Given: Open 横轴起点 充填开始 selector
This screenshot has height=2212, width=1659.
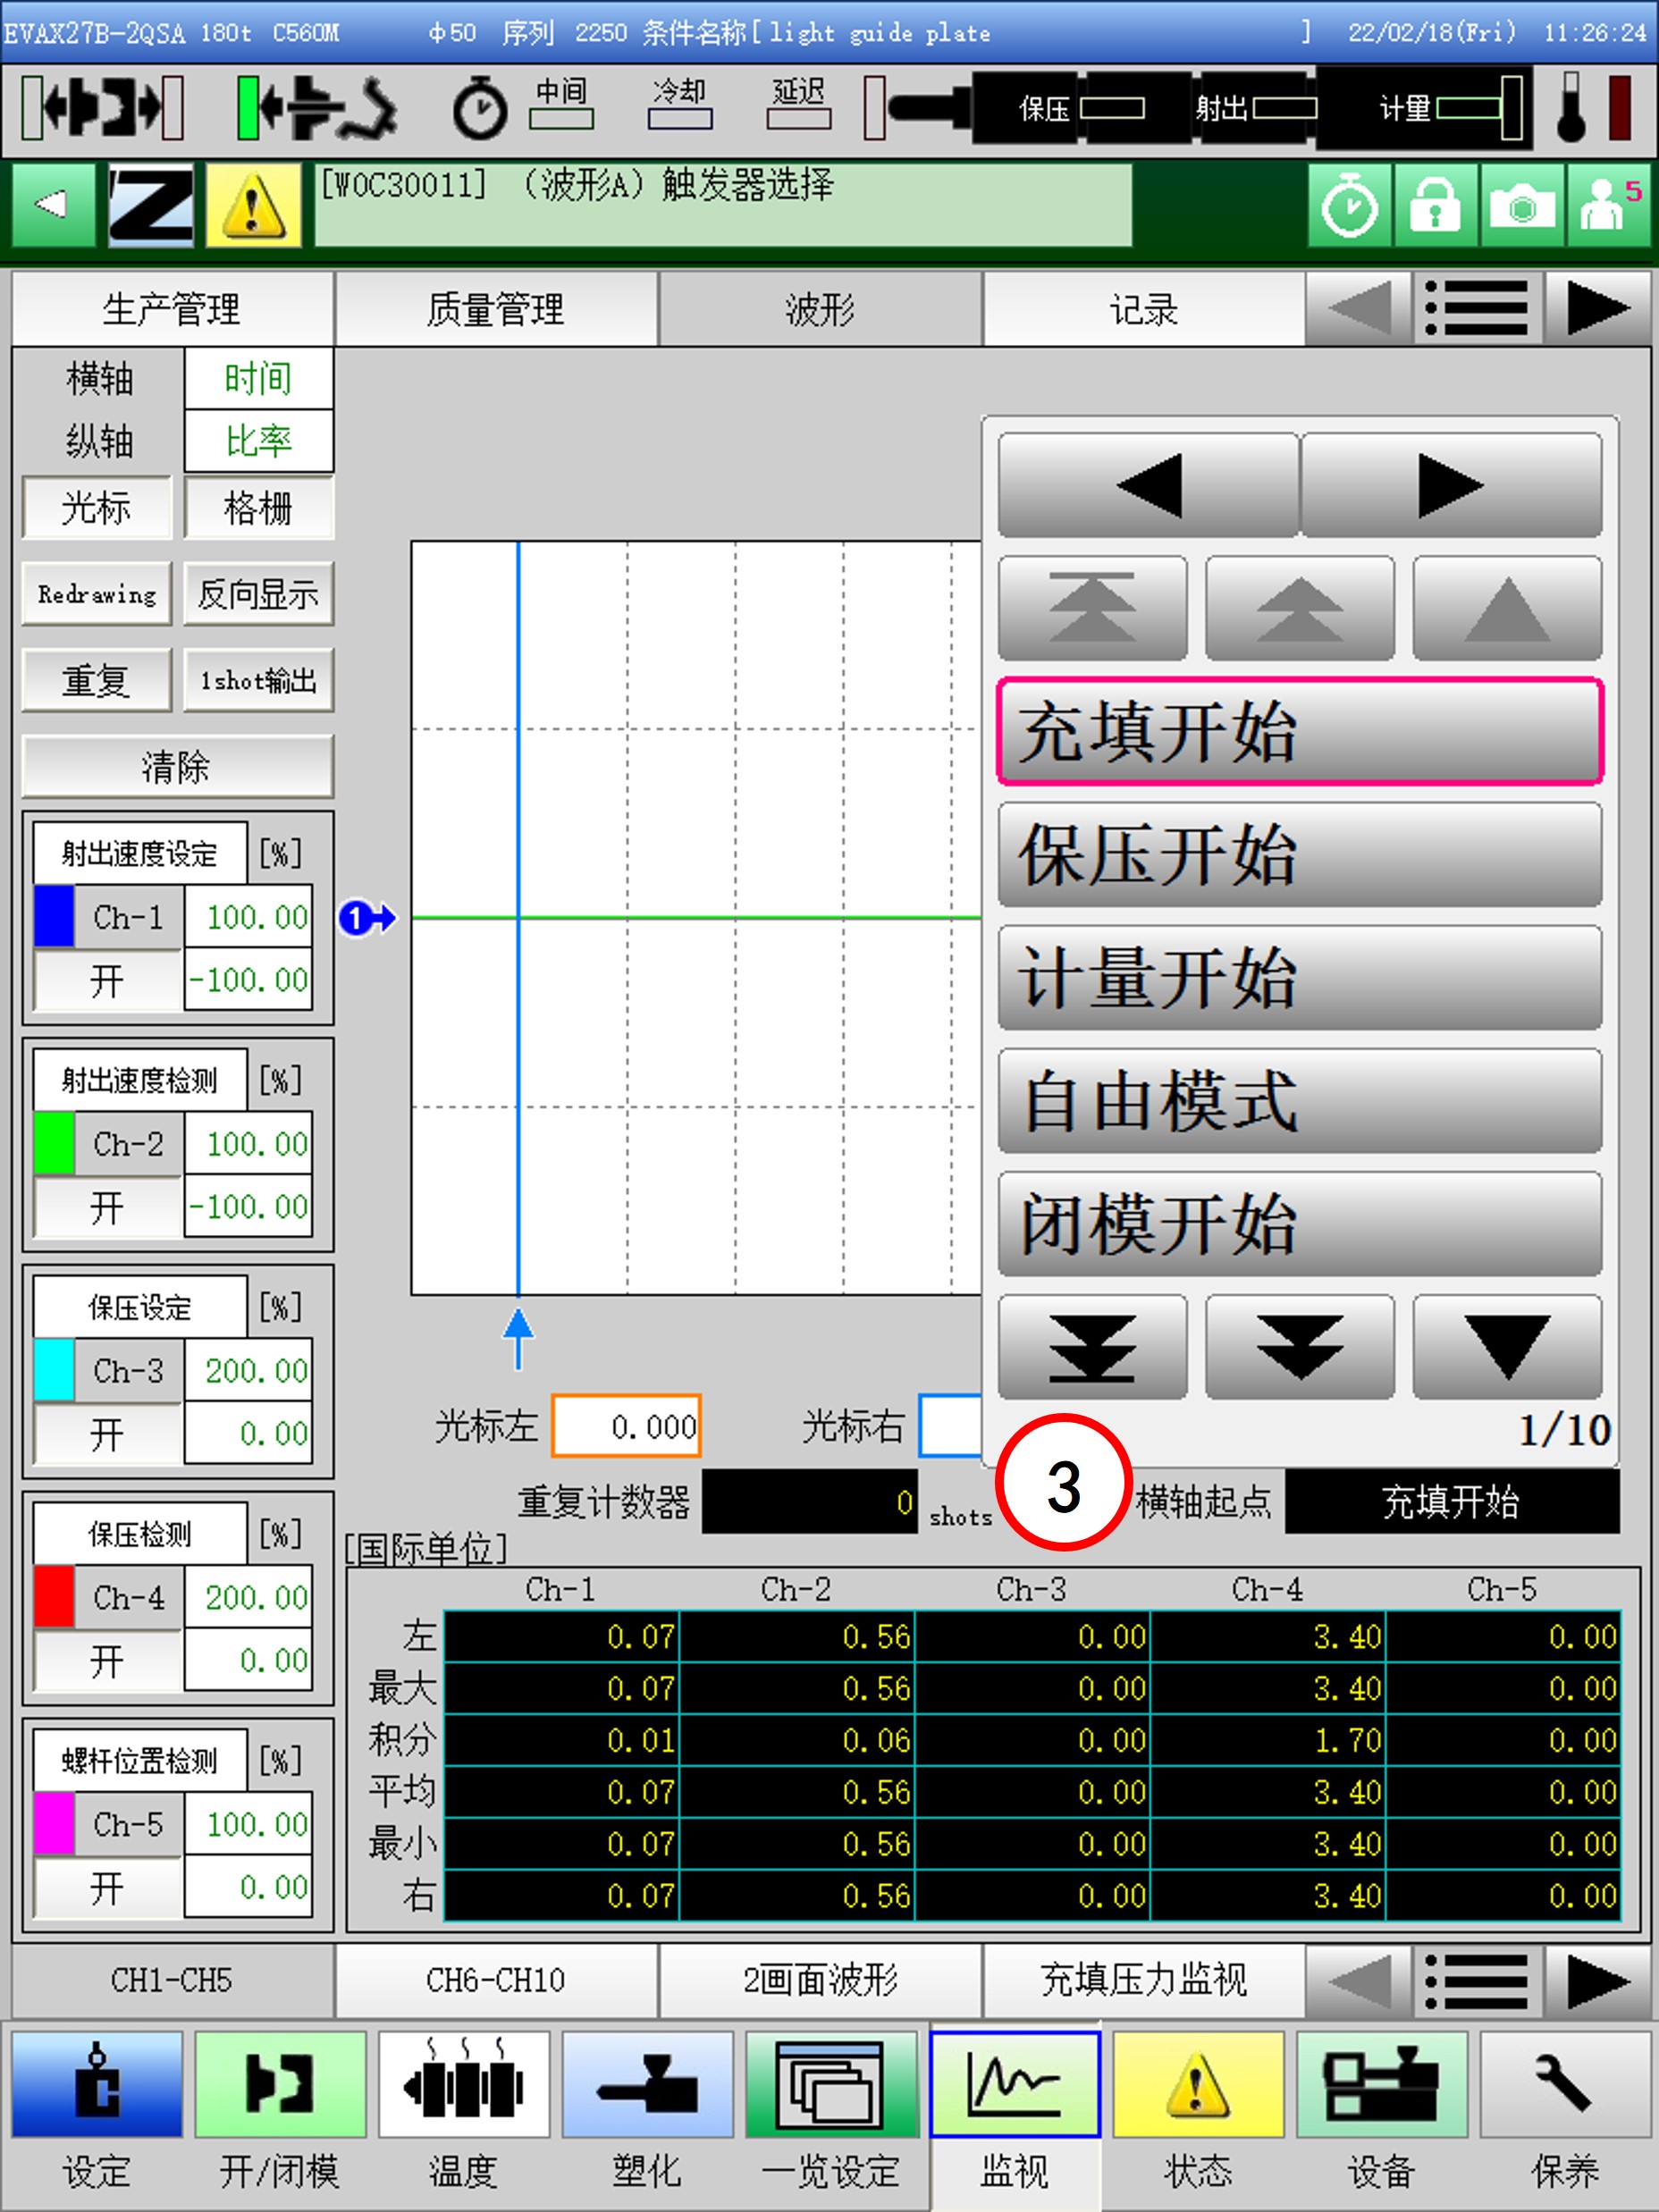Looking at the screenshot, I should click(1452, 1501).
